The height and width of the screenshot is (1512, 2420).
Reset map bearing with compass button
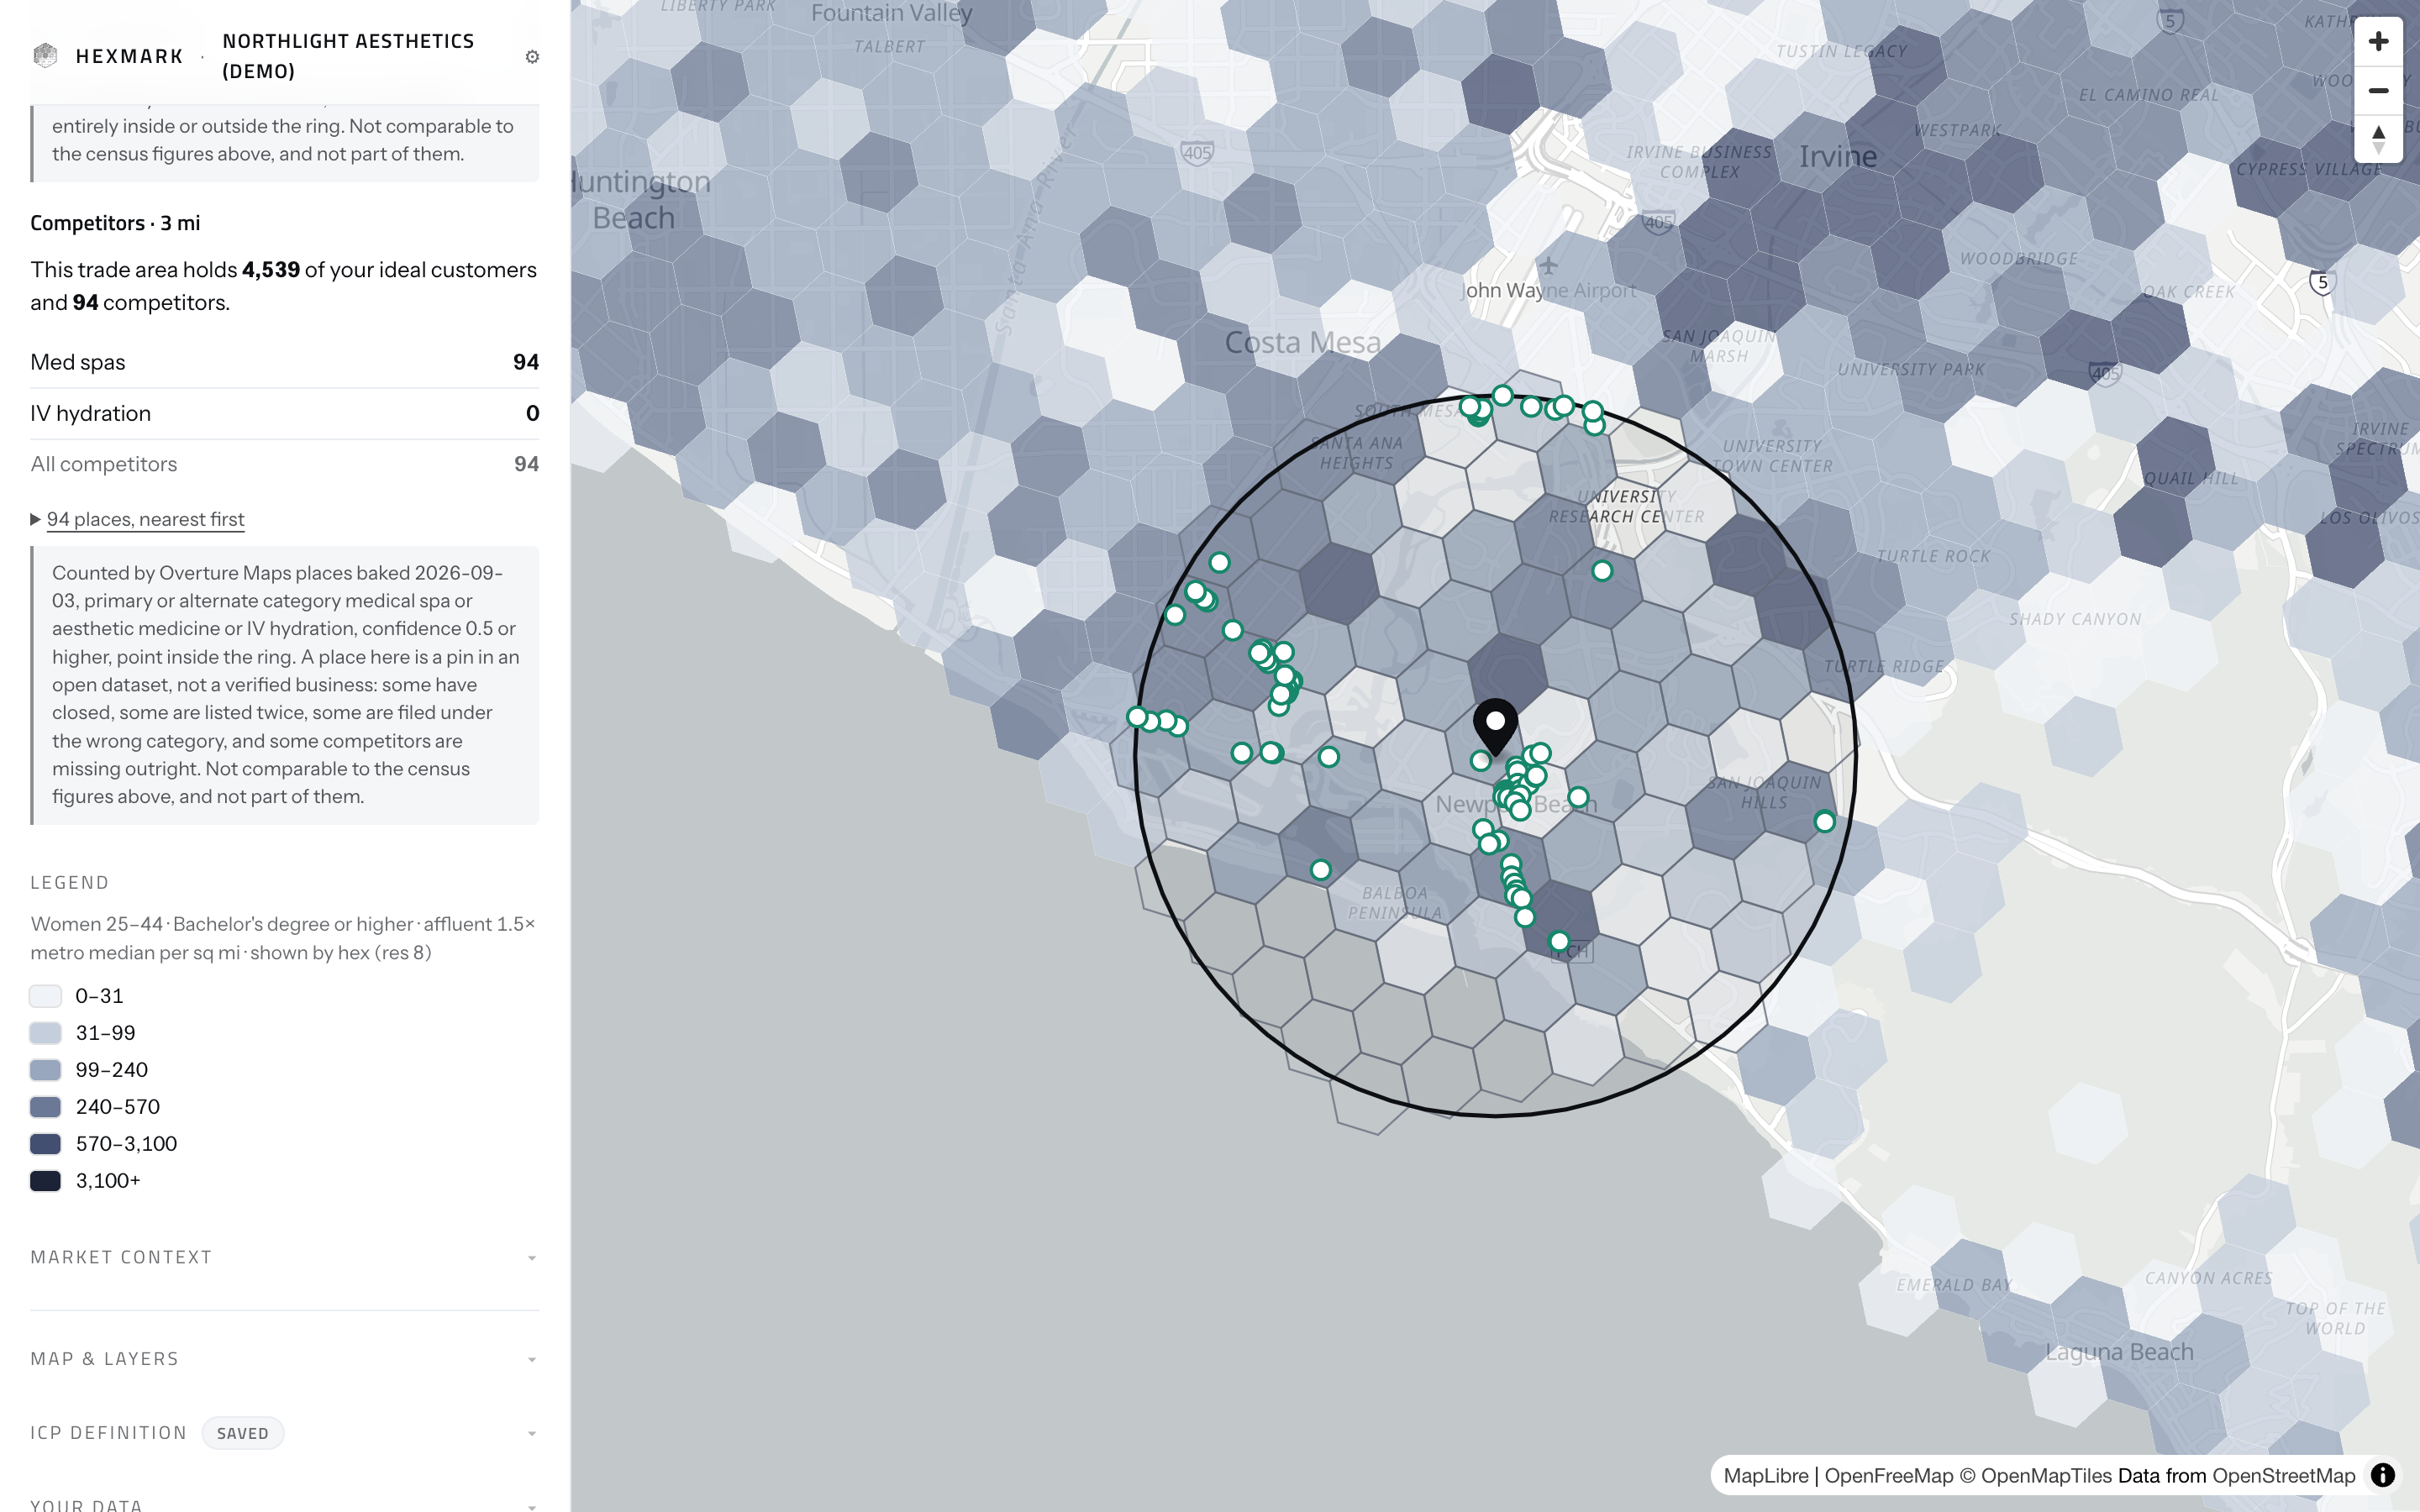click(2378, 139)
